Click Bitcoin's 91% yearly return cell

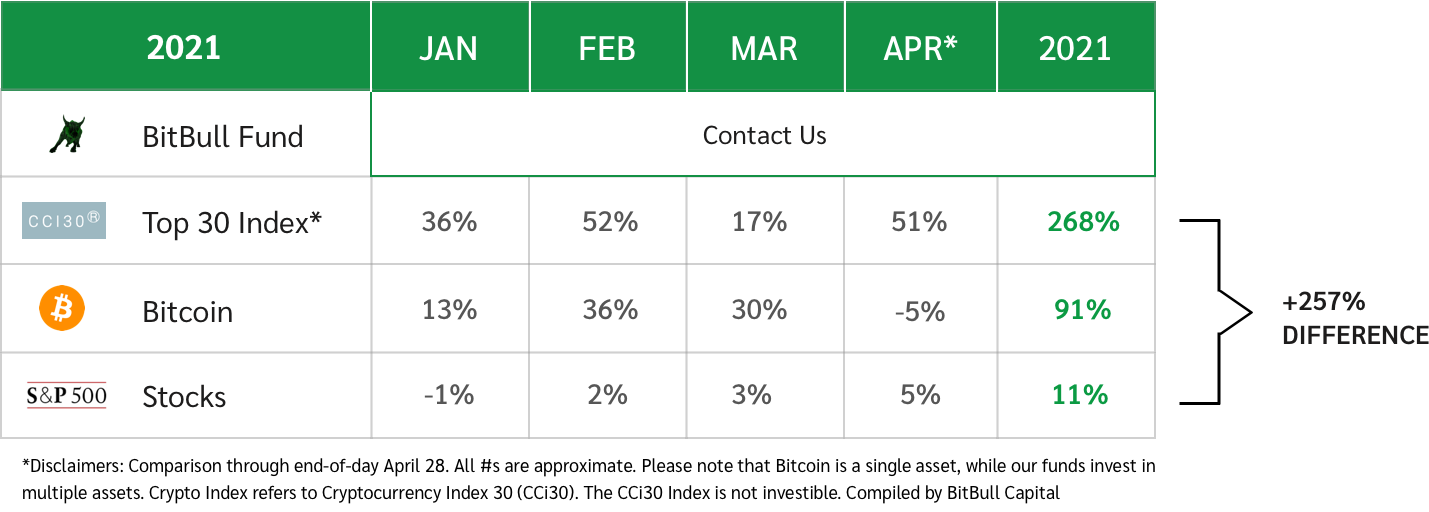click(1083, 309)
